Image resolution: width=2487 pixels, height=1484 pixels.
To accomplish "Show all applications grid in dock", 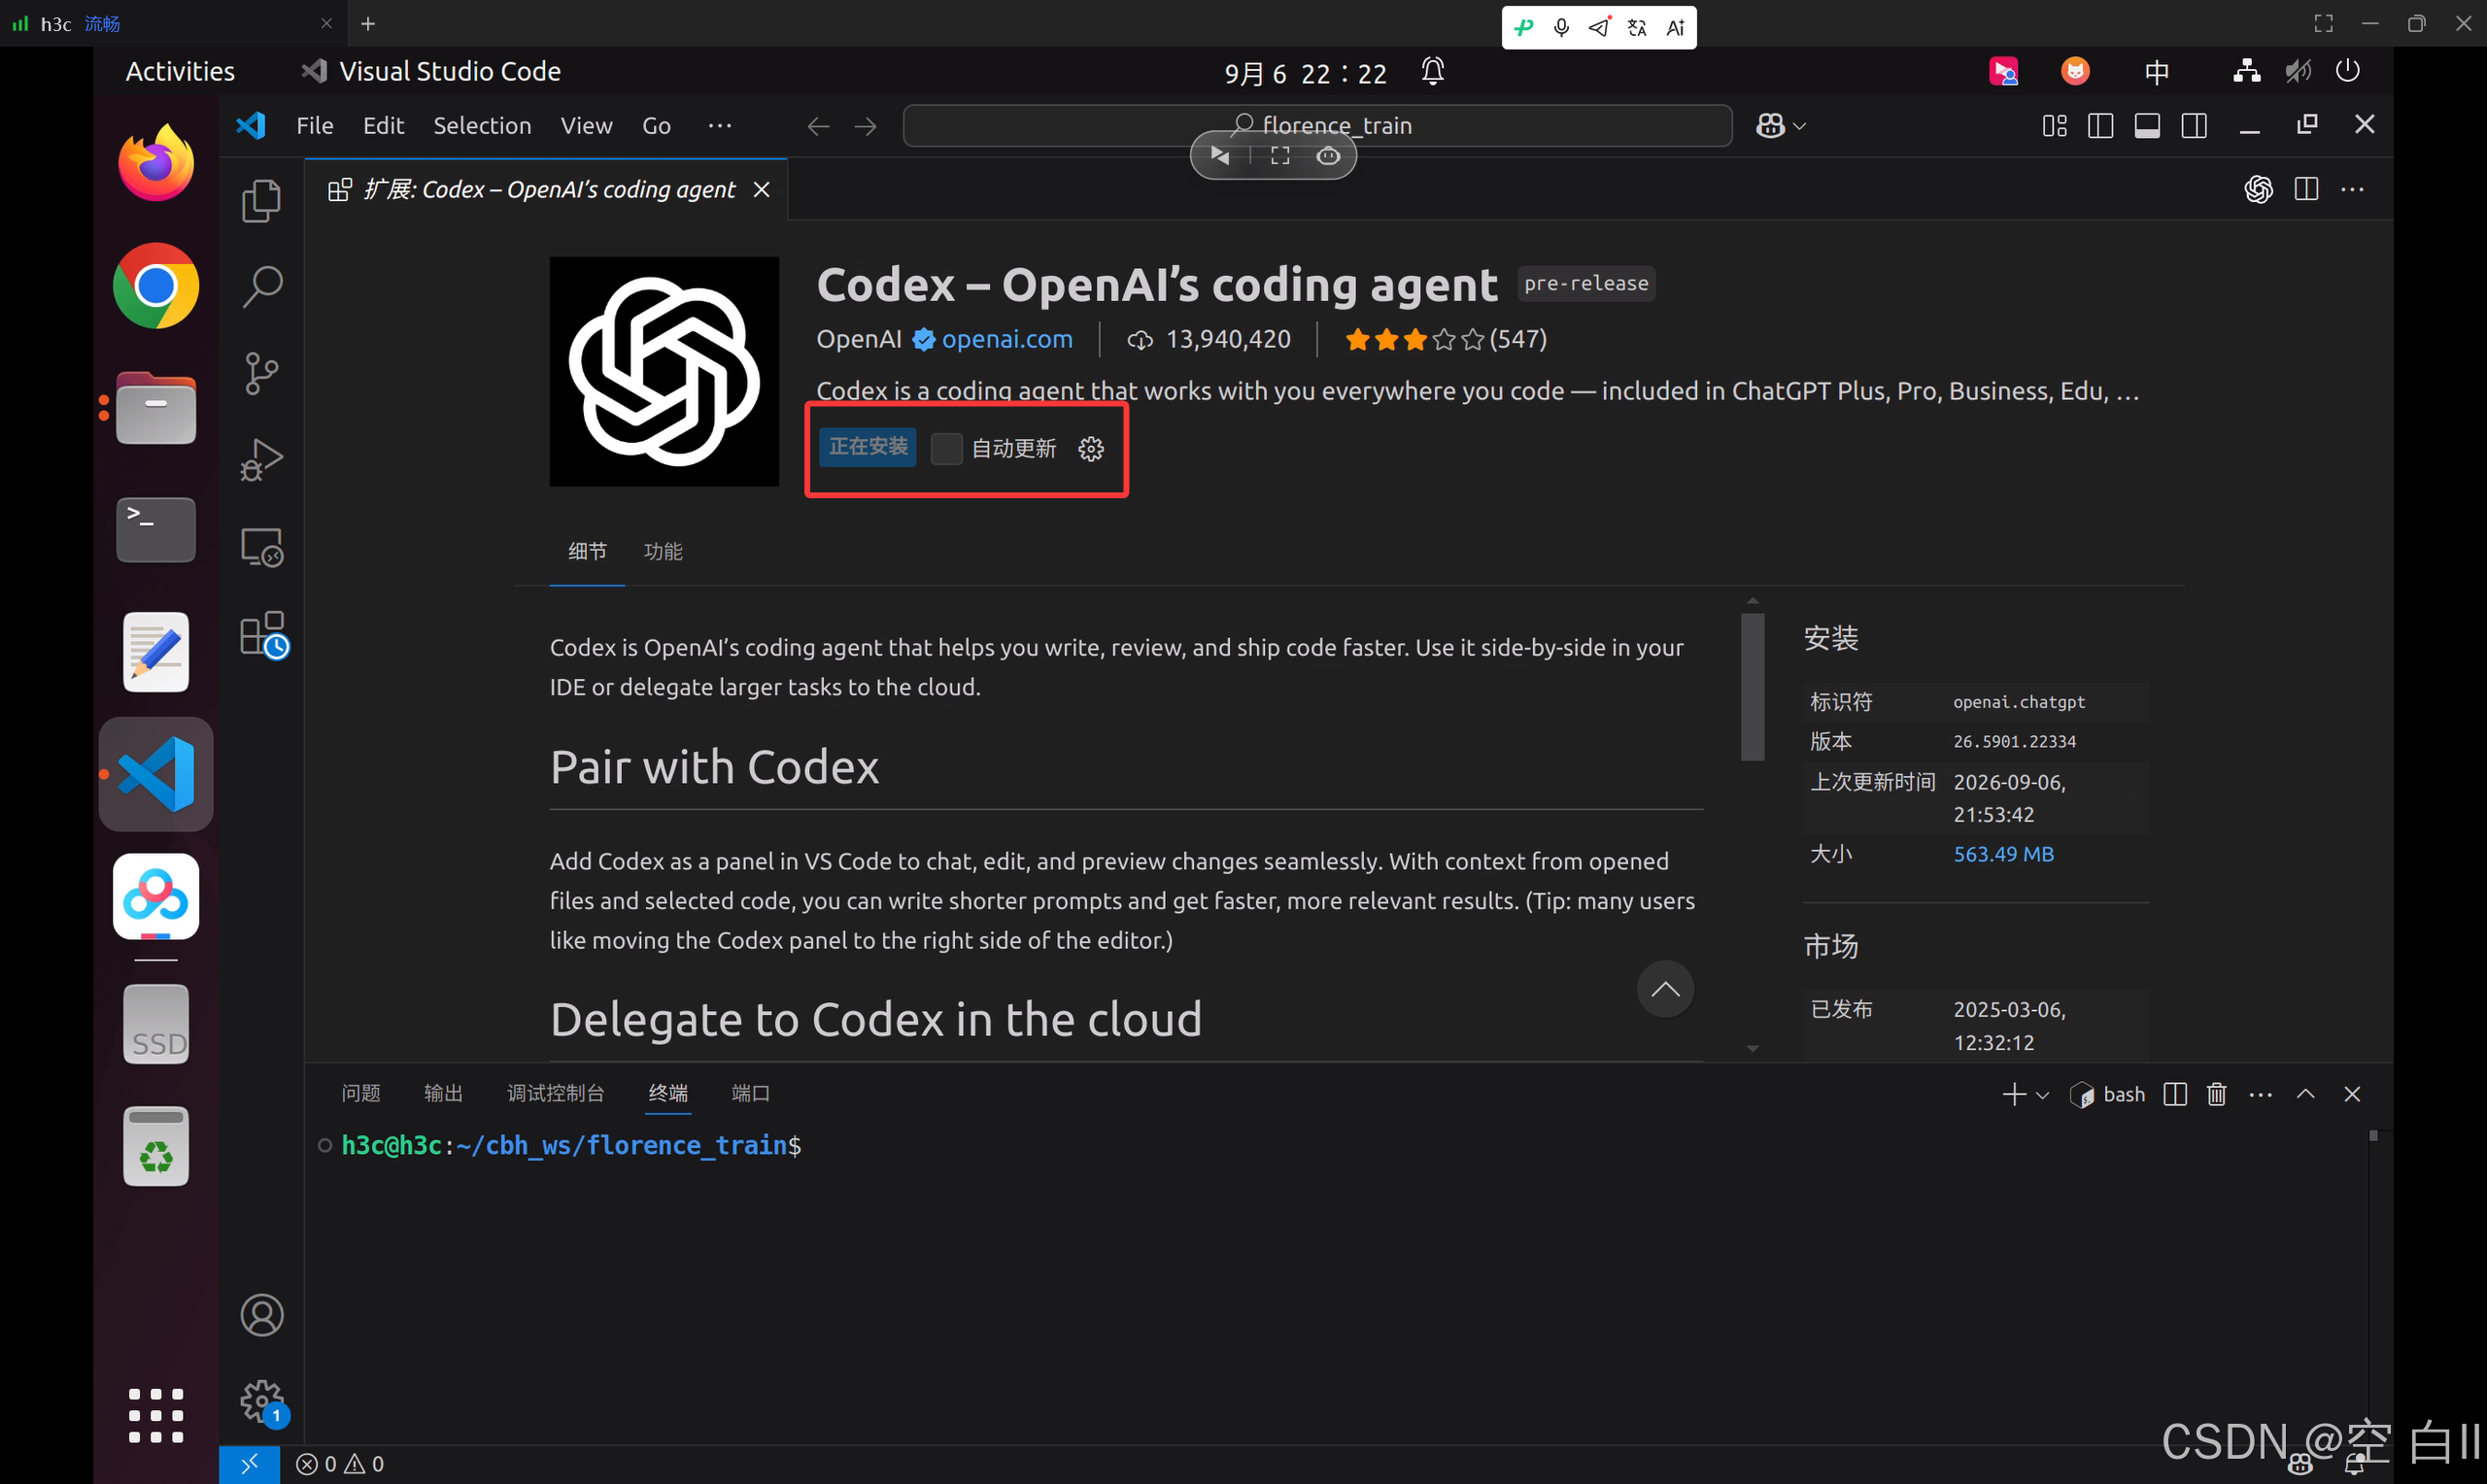I will pos(156,1415).
